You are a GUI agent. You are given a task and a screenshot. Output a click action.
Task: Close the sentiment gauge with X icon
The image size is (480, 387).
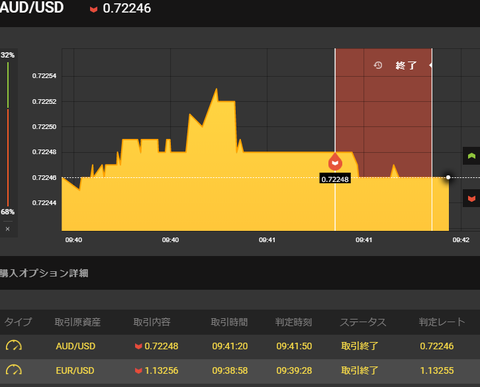coord(8,229)
